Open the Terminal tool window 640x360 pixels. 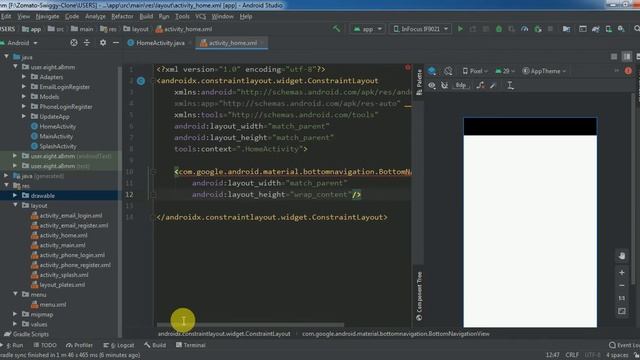coord(191,345)
